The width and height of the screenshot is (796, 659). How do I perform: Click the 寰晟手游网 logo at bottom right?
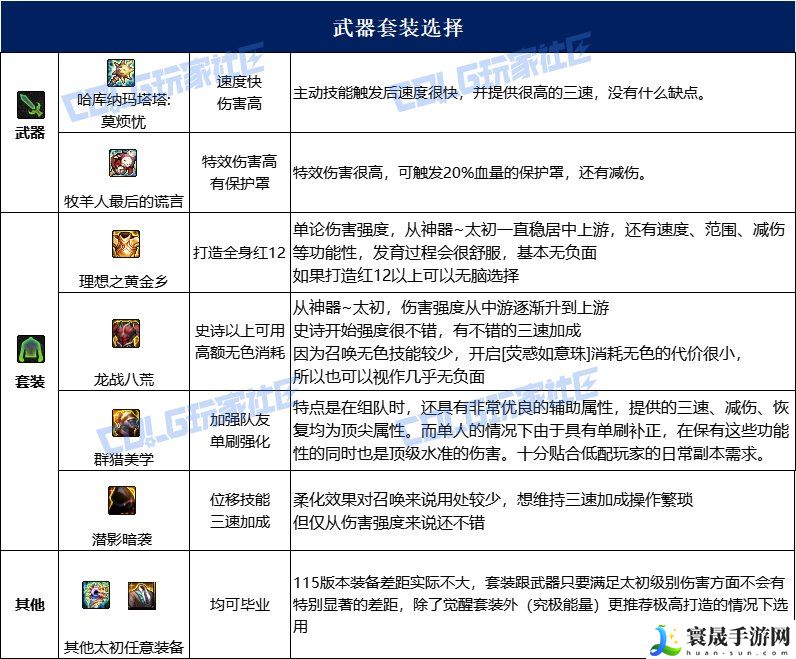tap(722, 640)
